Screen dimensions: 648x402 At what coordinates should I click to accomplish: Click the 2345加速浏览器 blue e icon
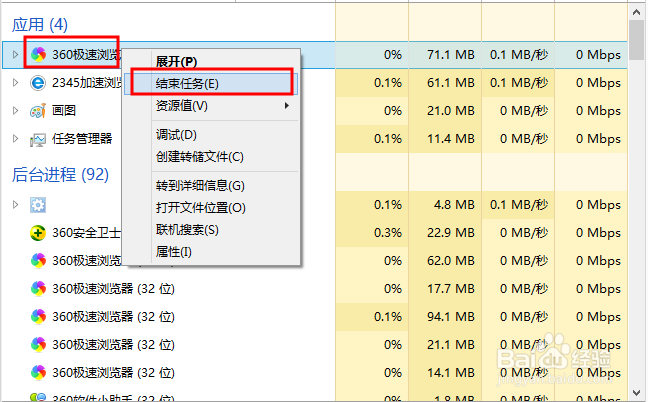38,83
